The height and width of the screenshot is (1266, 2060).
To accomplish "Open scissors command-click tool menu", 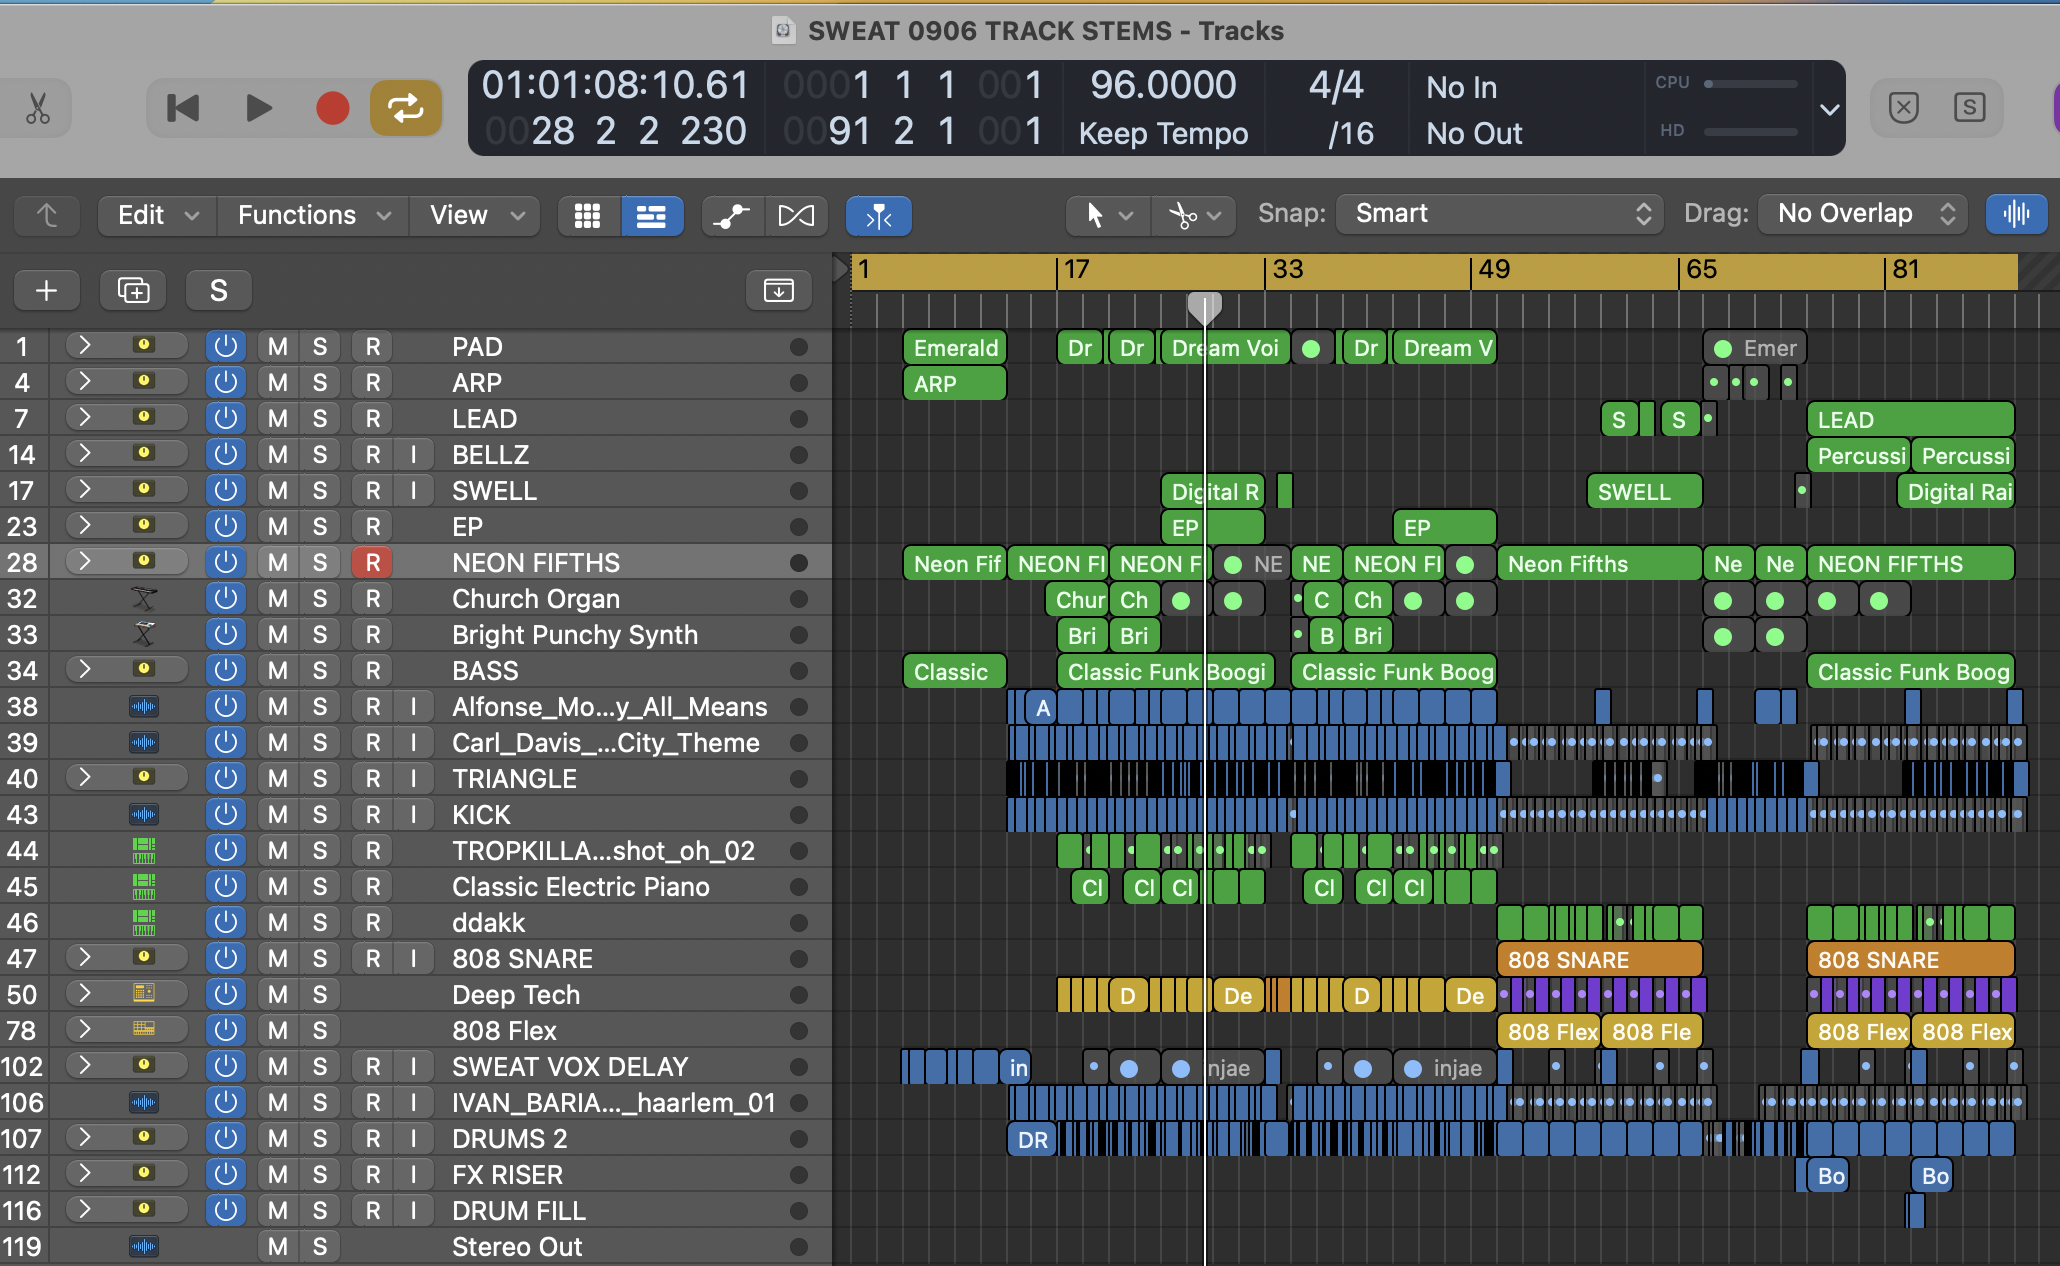I will pyautogui.click(x=1194, y=215).
